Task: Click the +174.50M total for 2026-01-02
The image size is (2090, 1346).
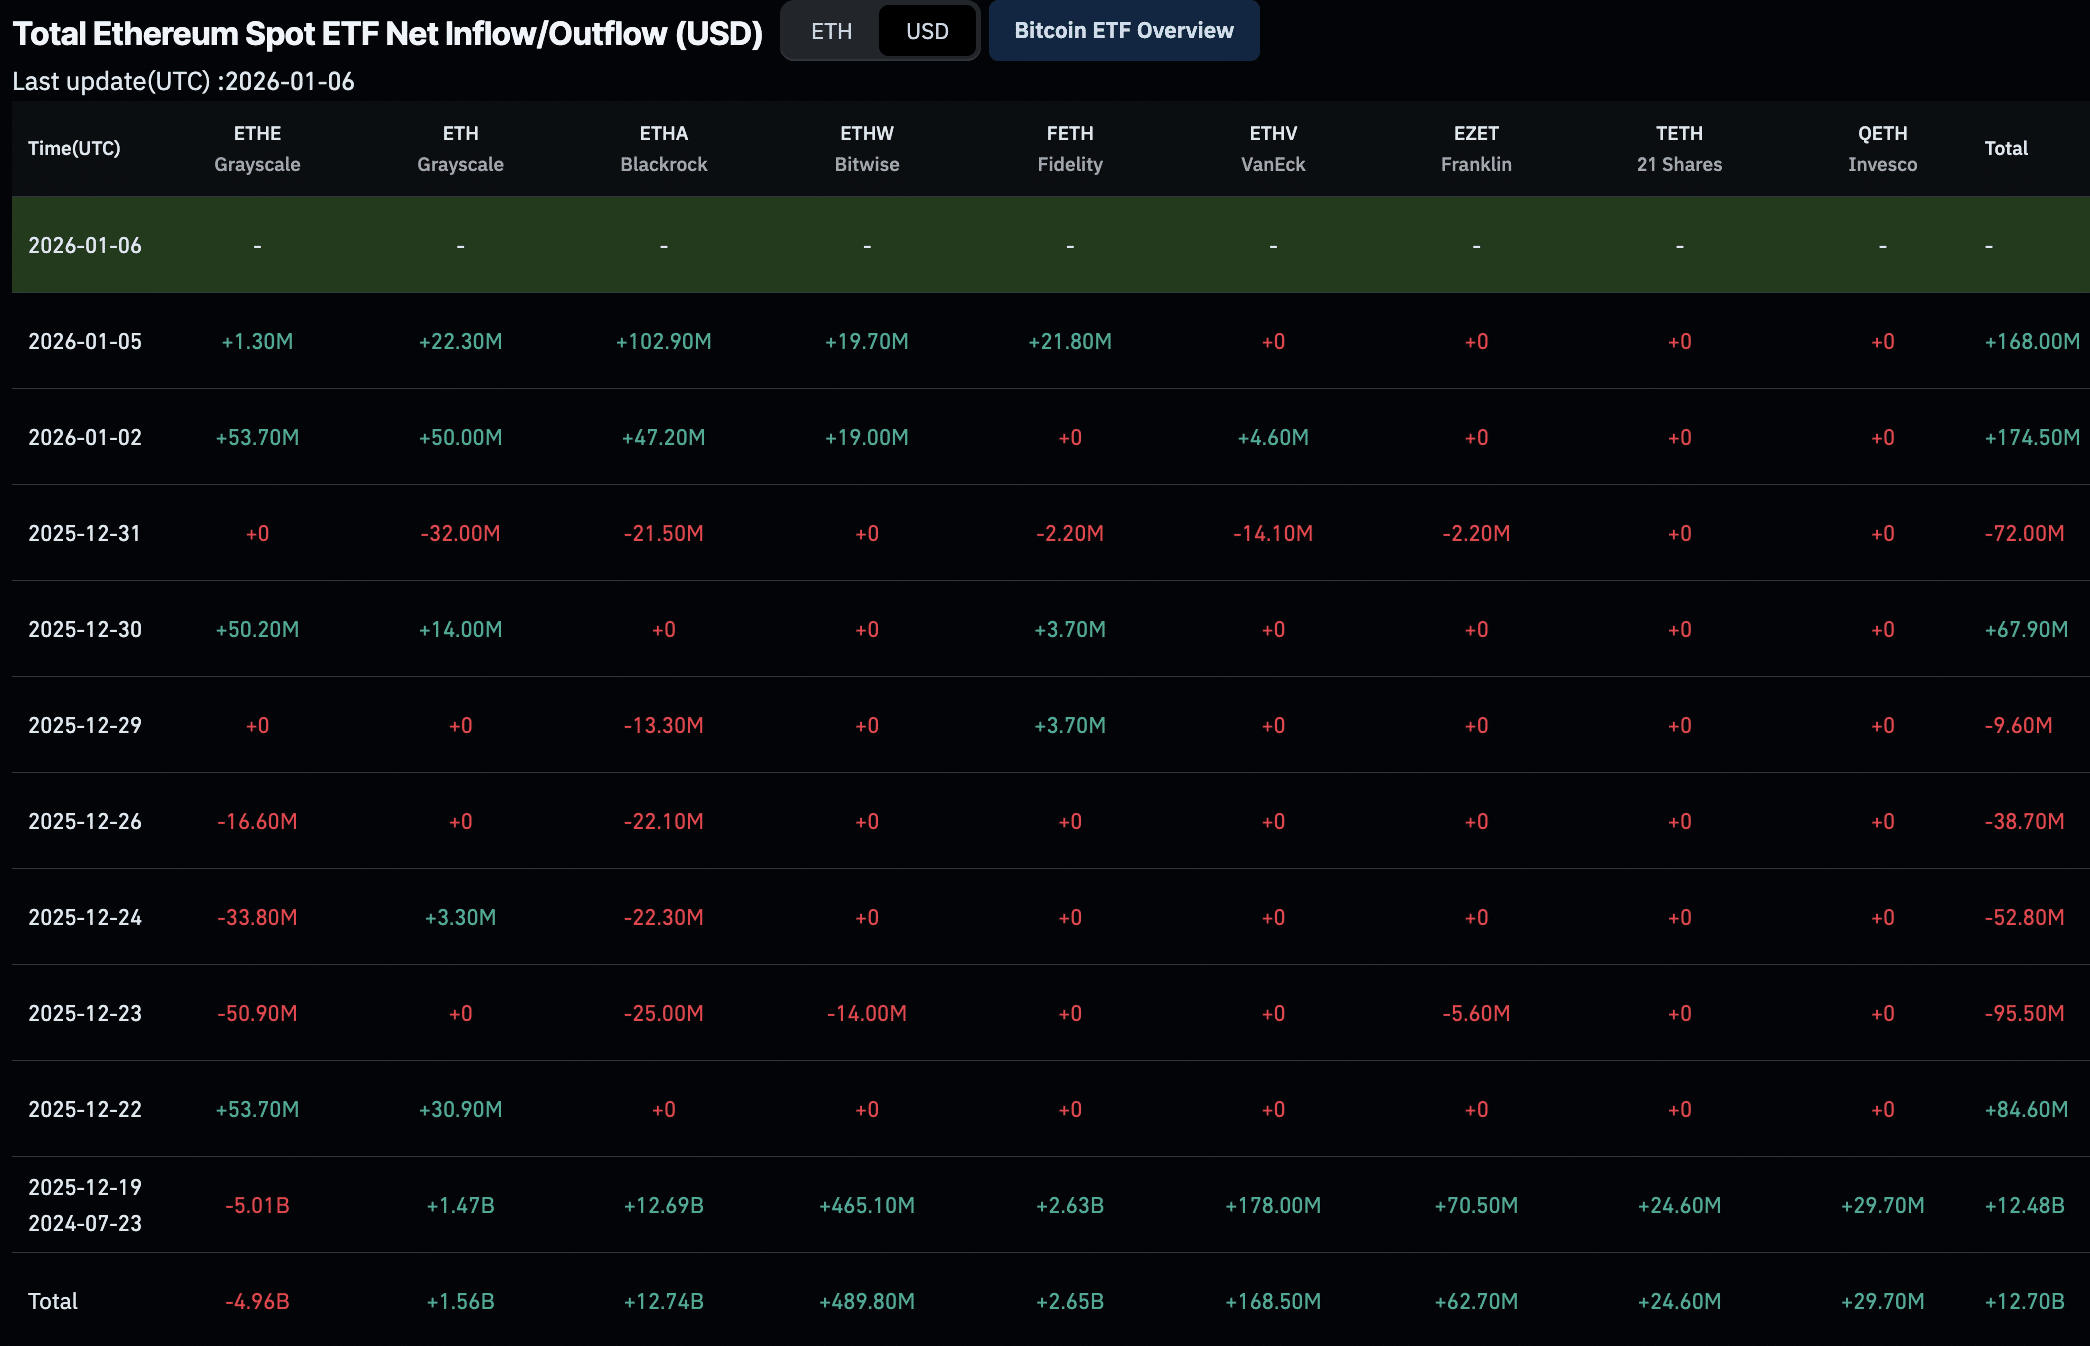Action: tap(2031, 437)
